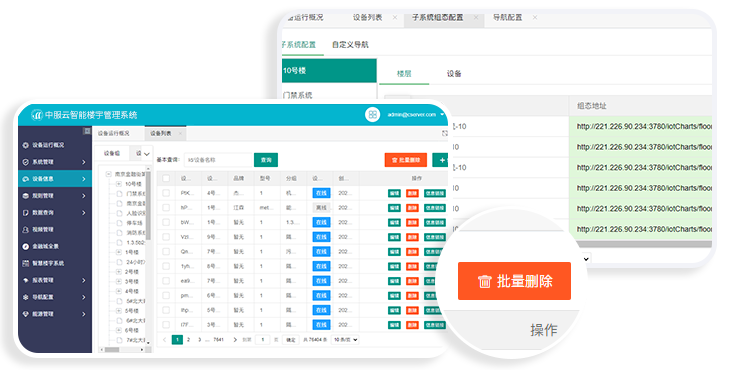Open the admin@cserver.com account dropdown
This screenshot has width=730, height=370.
(x=416, y=114)
